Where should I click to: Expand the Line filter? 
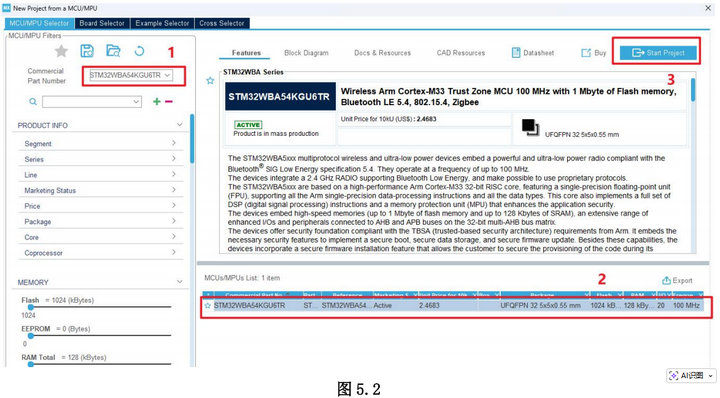pos(174,174)
